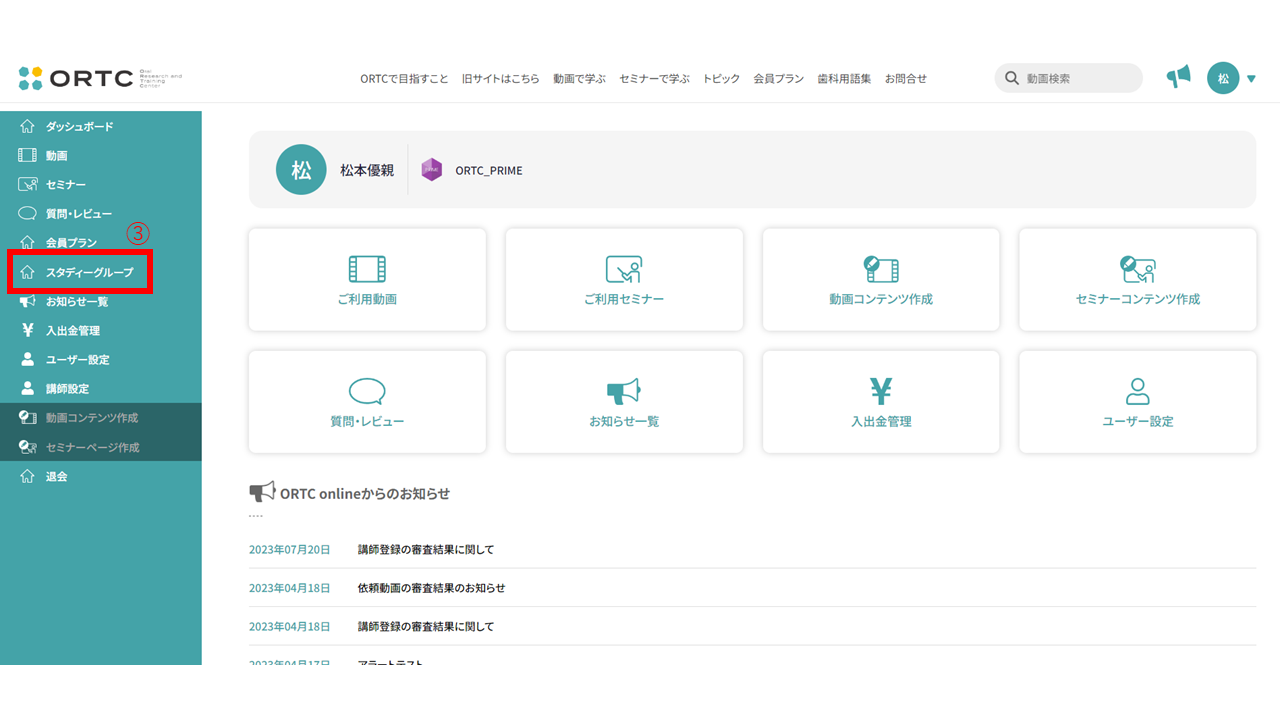Click the 動画検索 search field

pyautogui.click(x=1068, y=78)
